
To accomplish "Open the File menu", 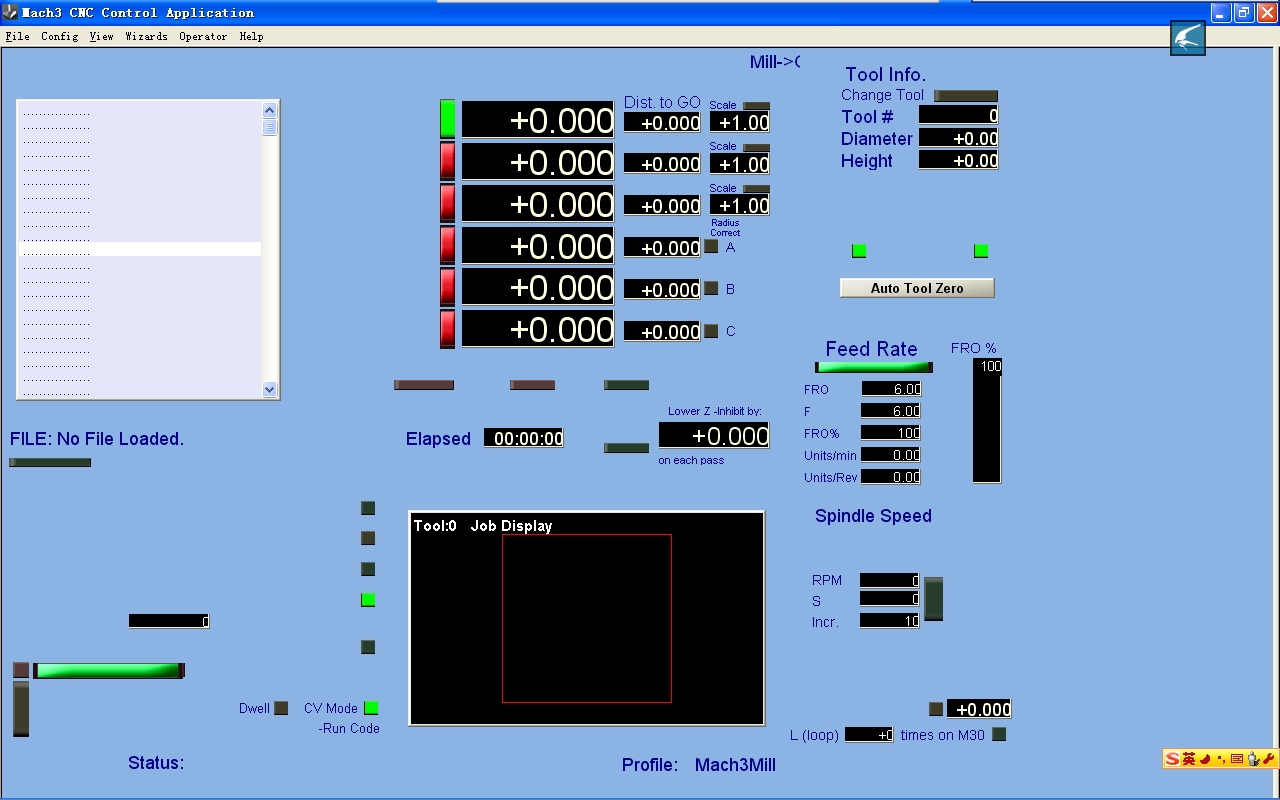I will click(17, 36).
